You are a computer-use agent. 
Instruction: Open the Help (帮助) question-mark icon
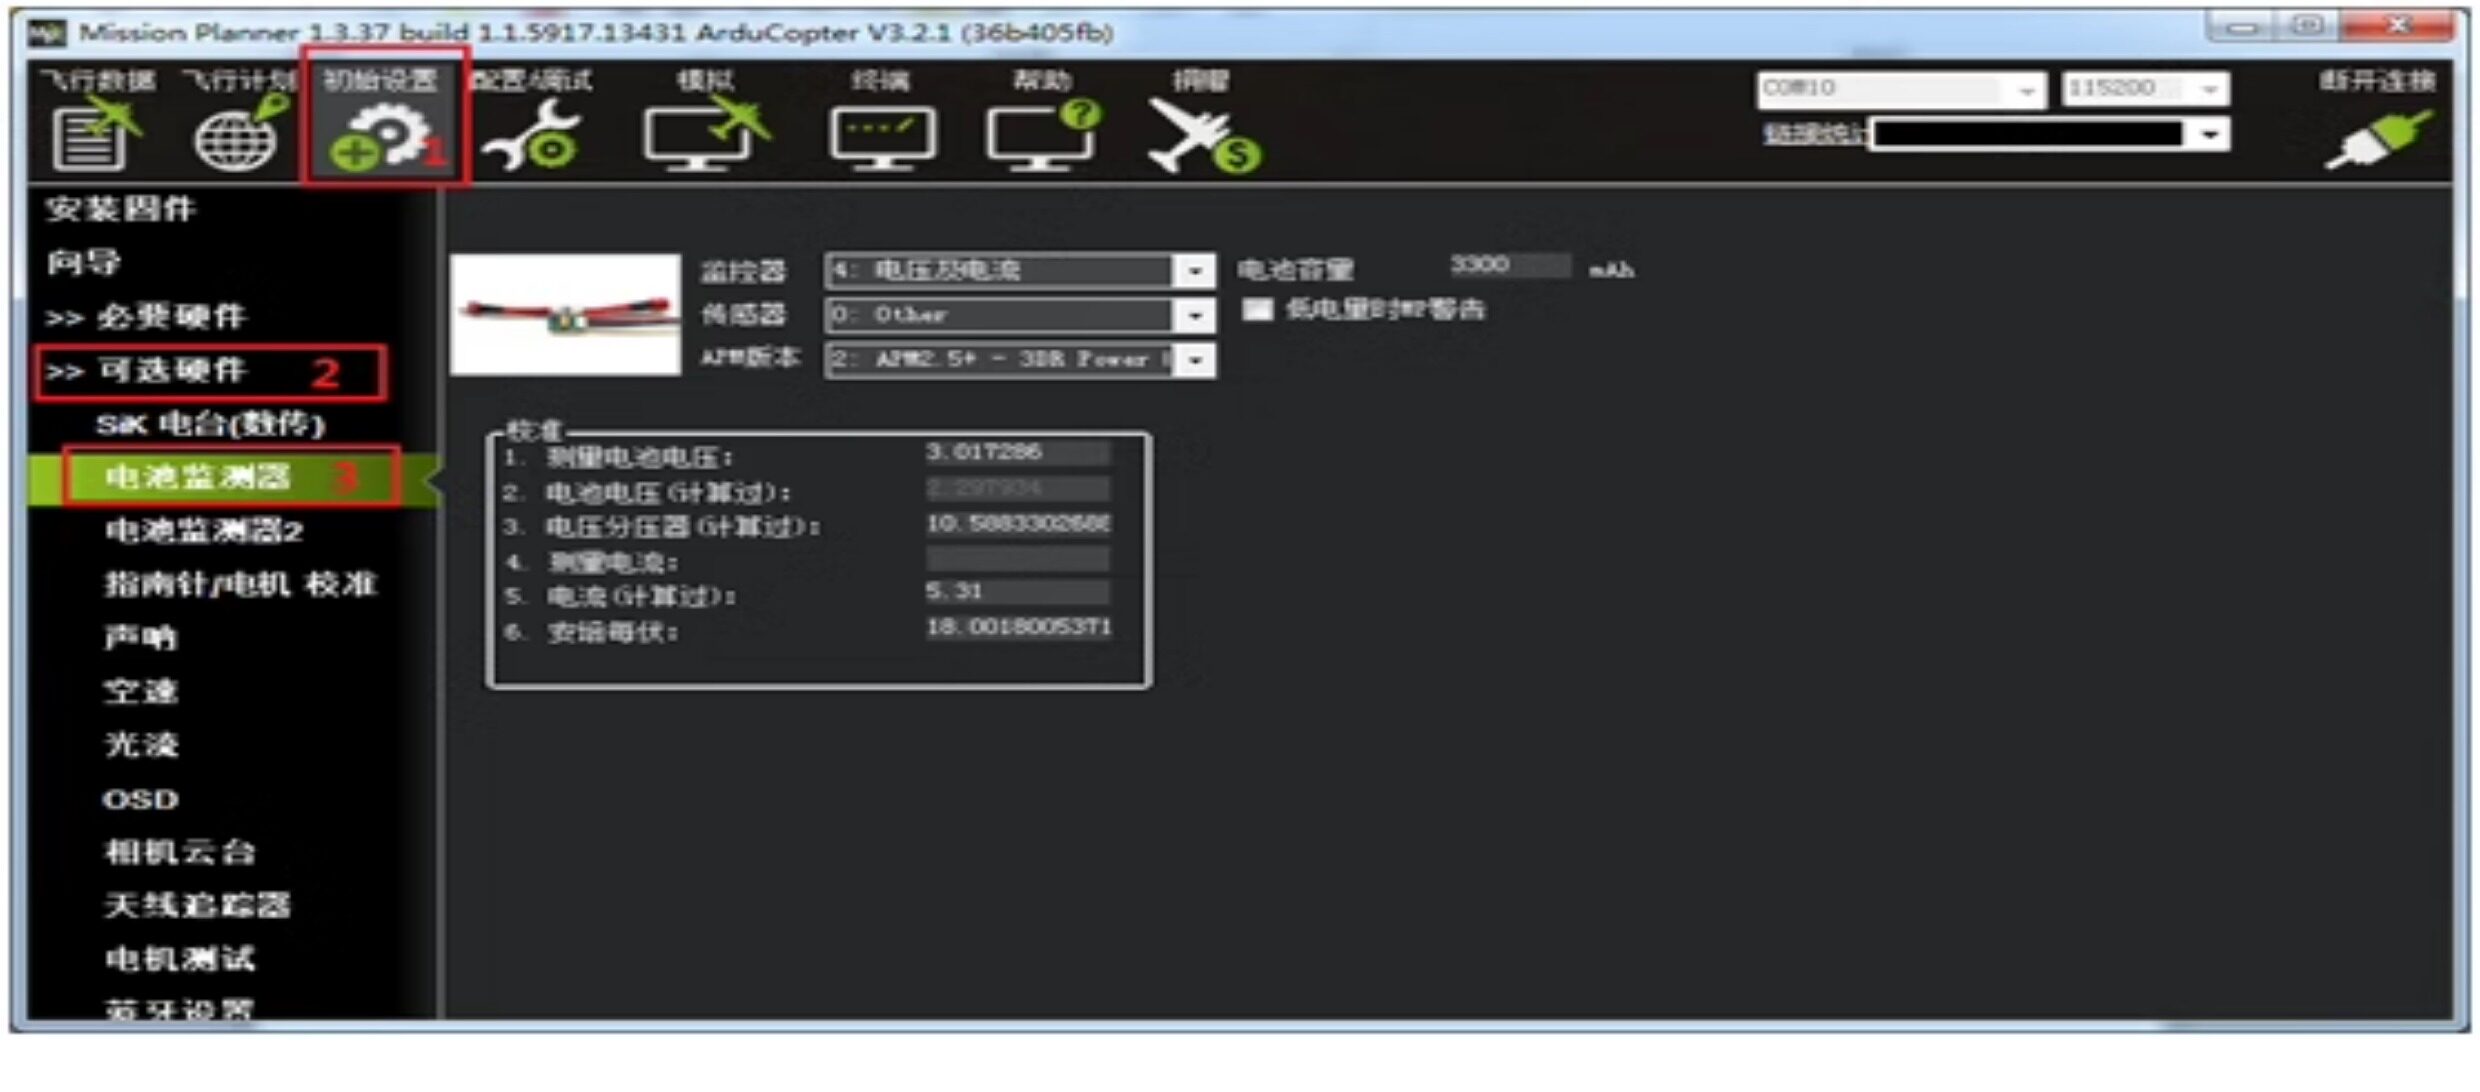(x=1042, y=135)
